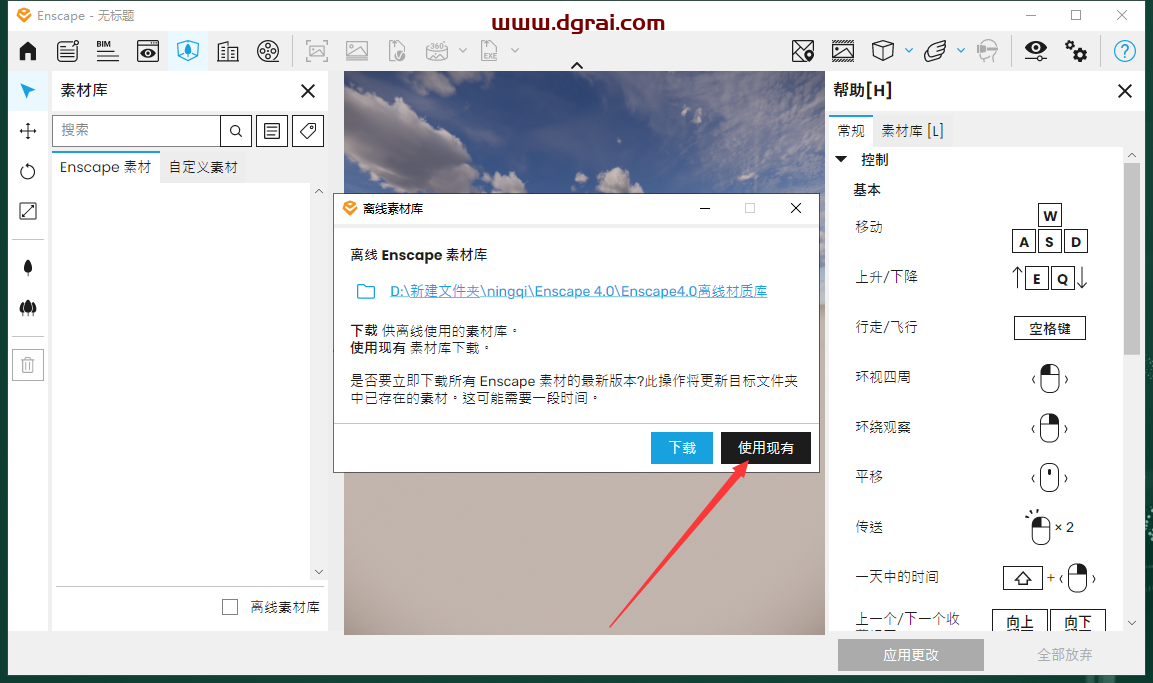Image resolution: width=1153 pixels, height=683 pixels.
Task: Open the safe frame map icon
Action: tap(803, 51)
